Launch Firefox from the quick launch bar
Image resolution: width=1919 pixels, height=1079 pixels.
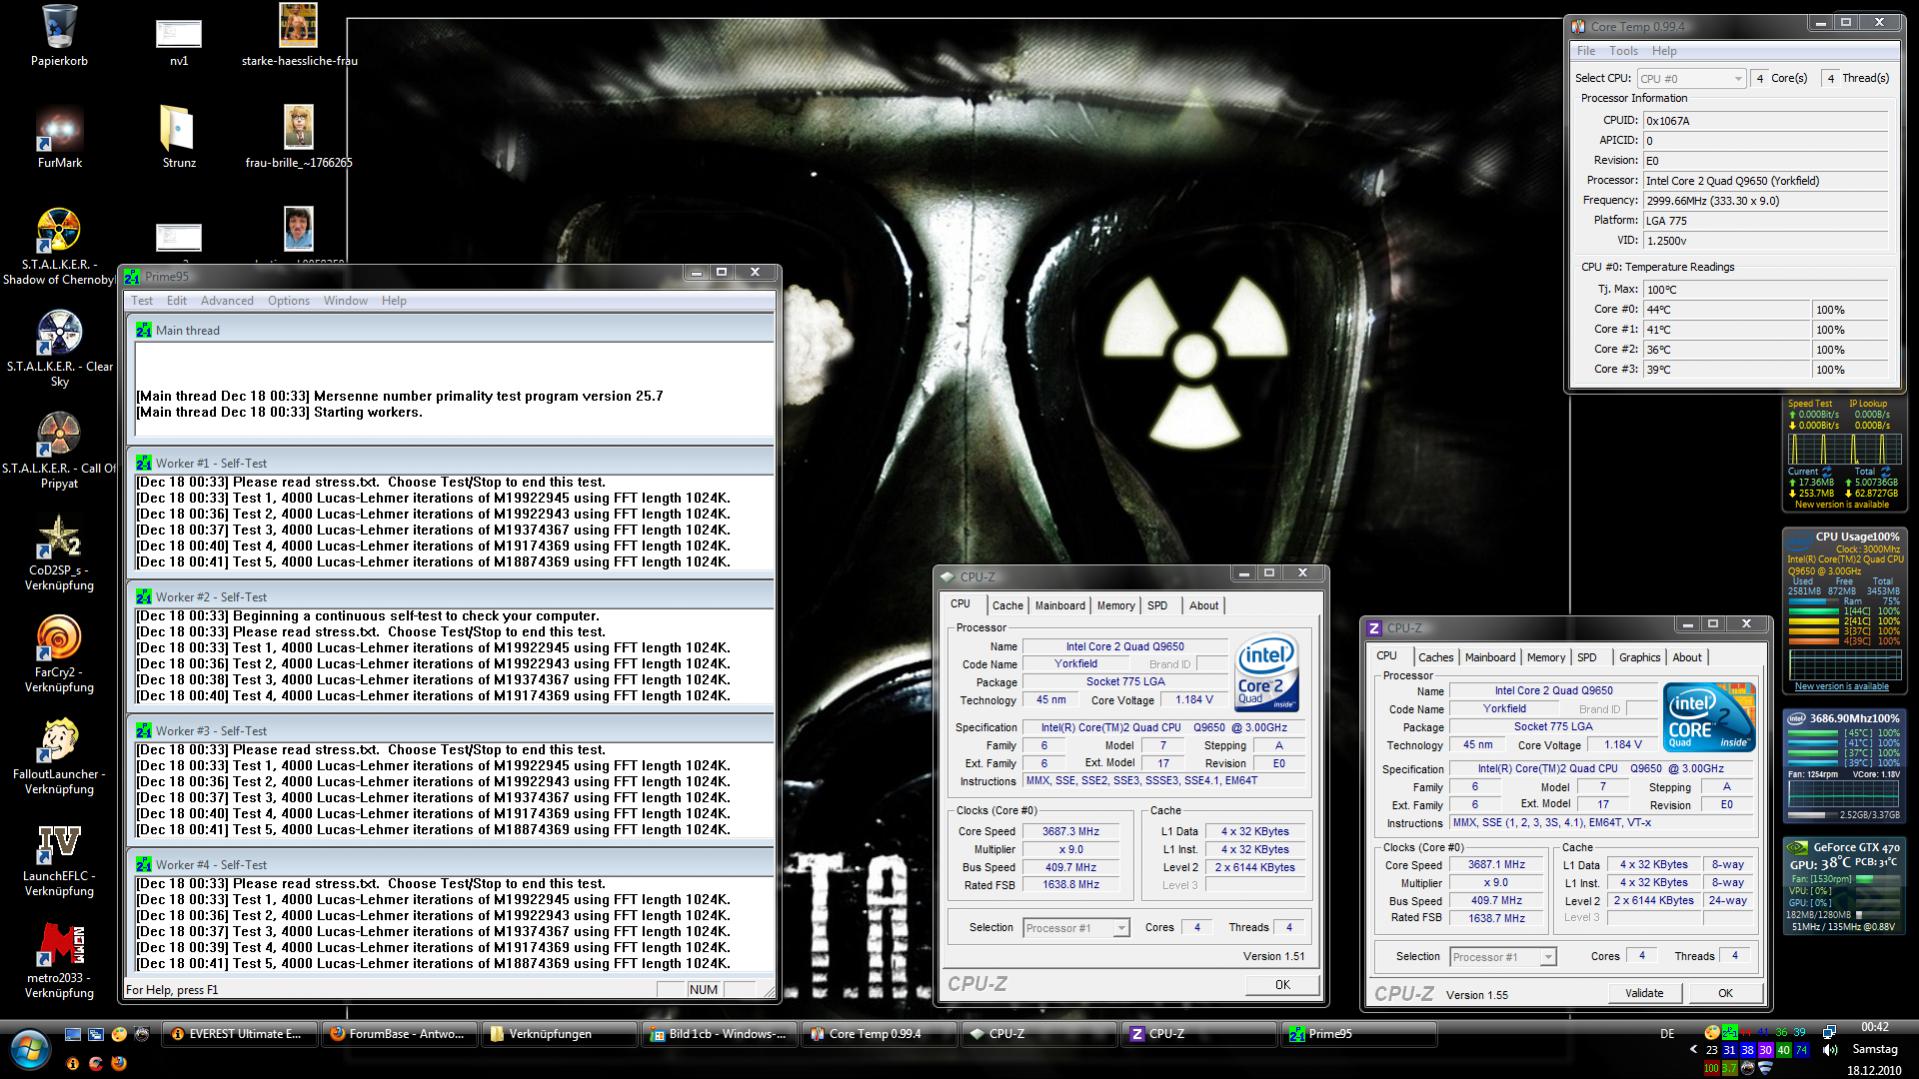click(x=119, y=1063)
